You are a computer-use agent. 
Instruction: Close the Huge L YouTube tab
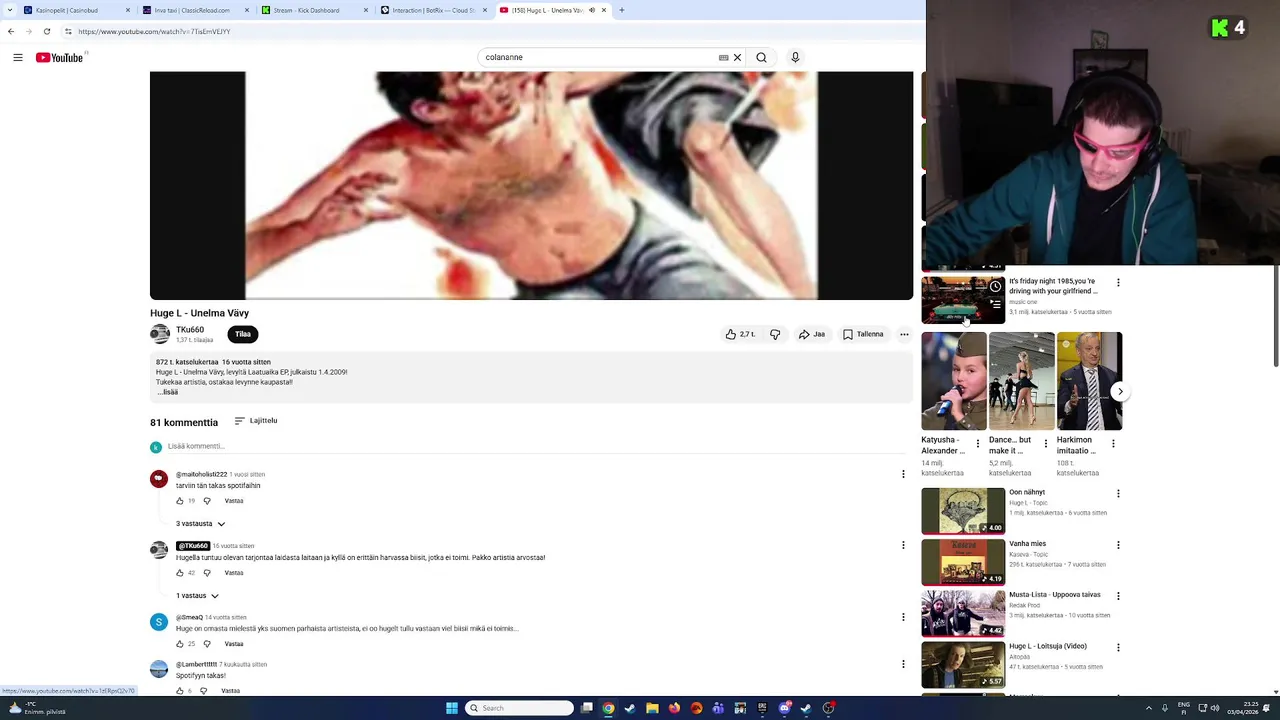603,10
